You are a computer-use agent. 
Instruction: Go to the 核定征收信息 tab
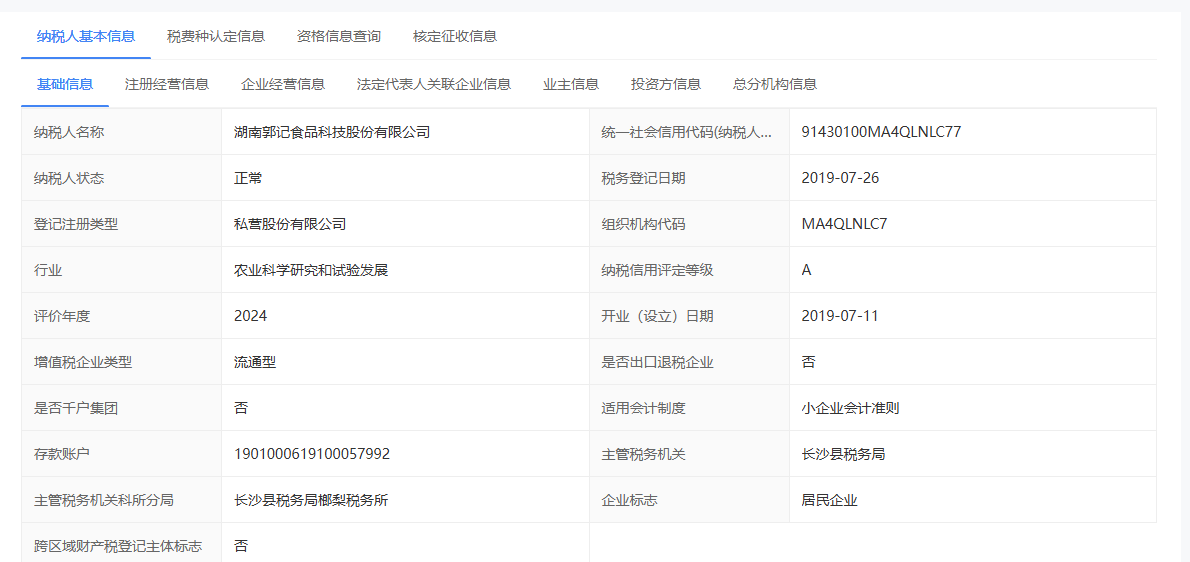455,36
